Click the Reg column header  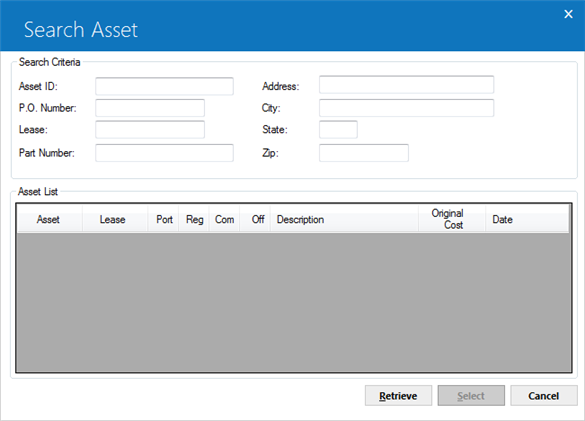194,219
